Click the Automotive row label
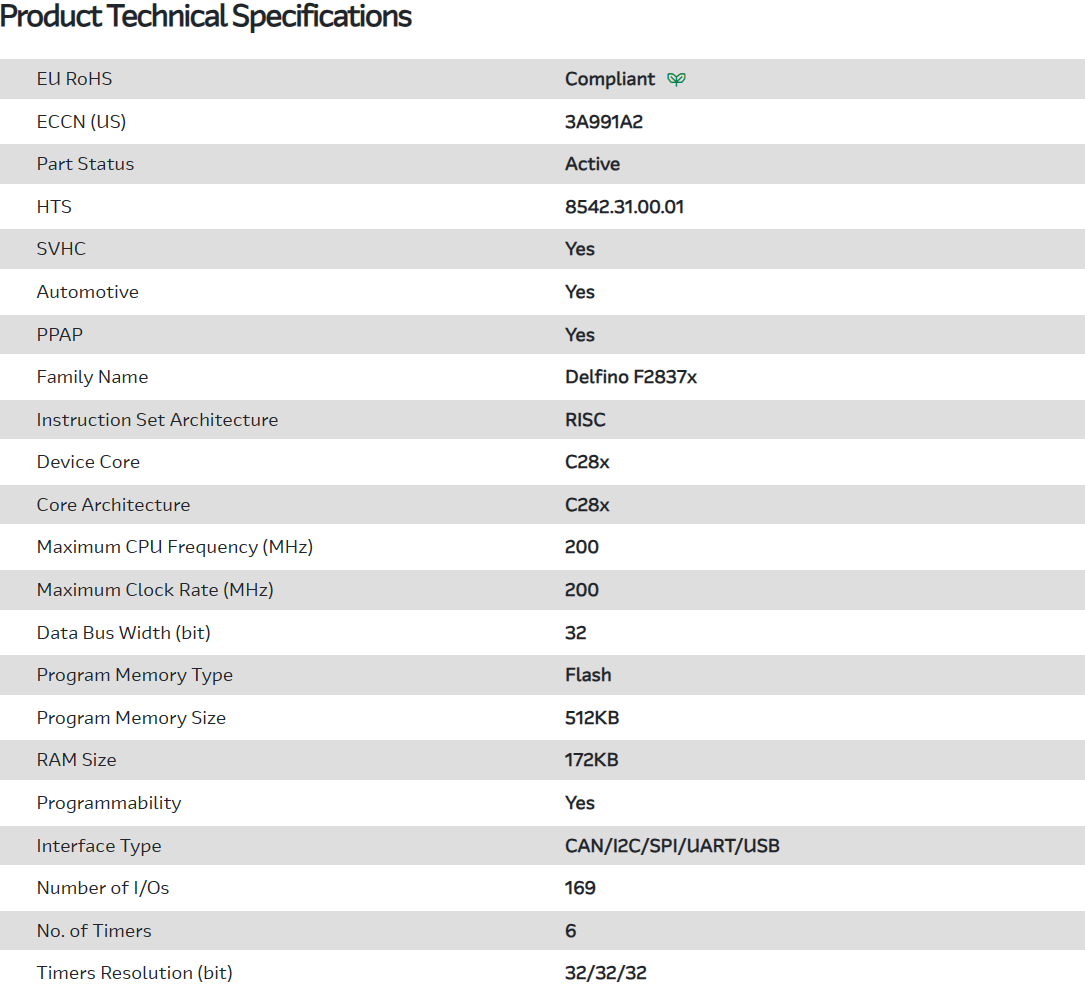The width and height of the screenshot is (1085, 992). (x=87, y=292)
